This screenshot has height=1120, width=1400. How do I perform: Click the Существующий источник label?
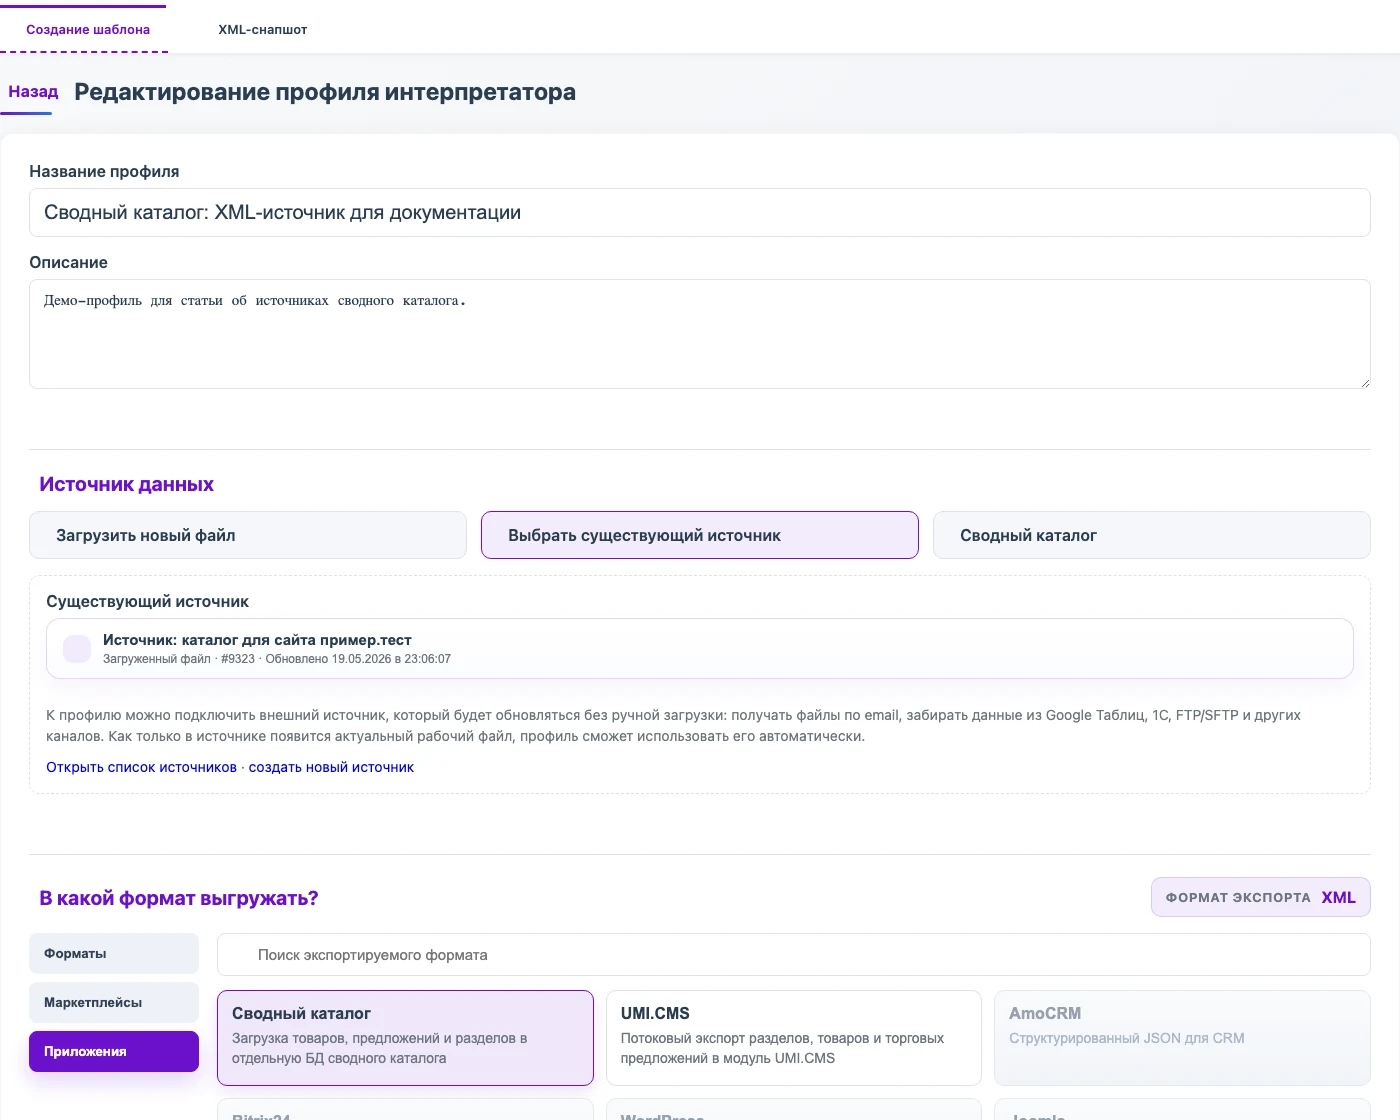[x=147, y=602]
